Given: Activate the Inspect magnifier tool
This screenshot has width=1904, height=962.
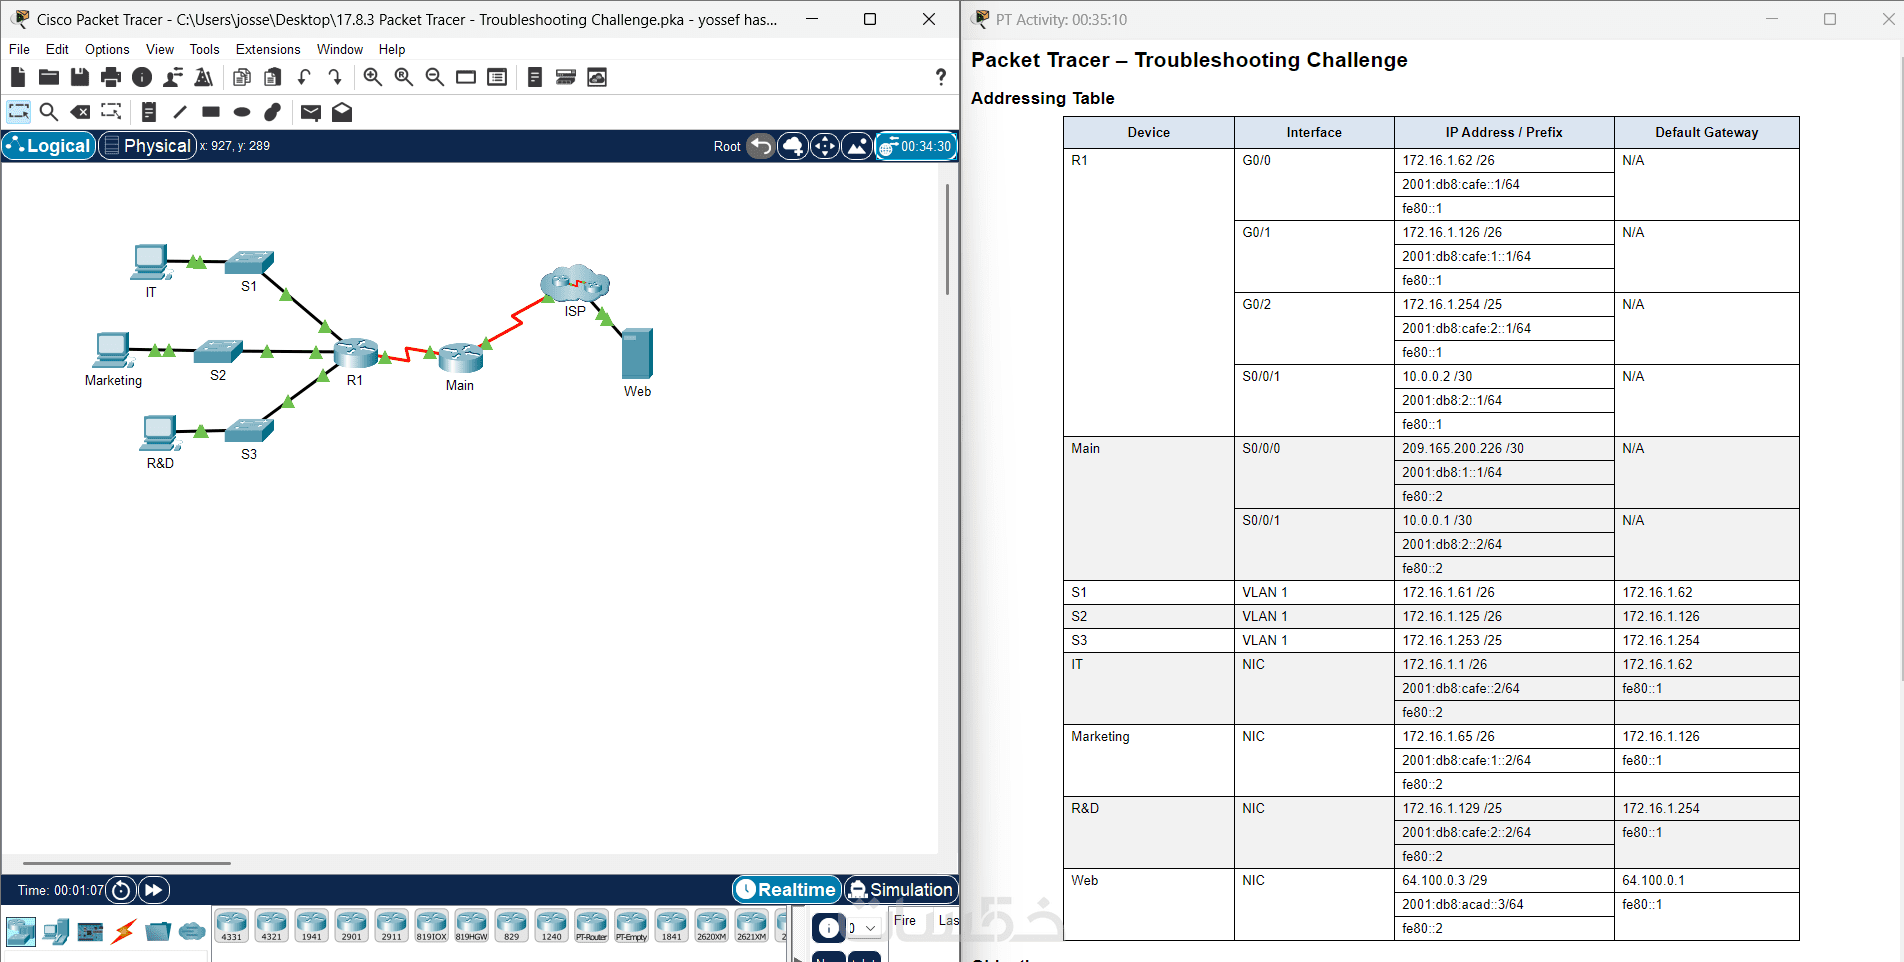Looking at the screenshot, I should [49, 112].
